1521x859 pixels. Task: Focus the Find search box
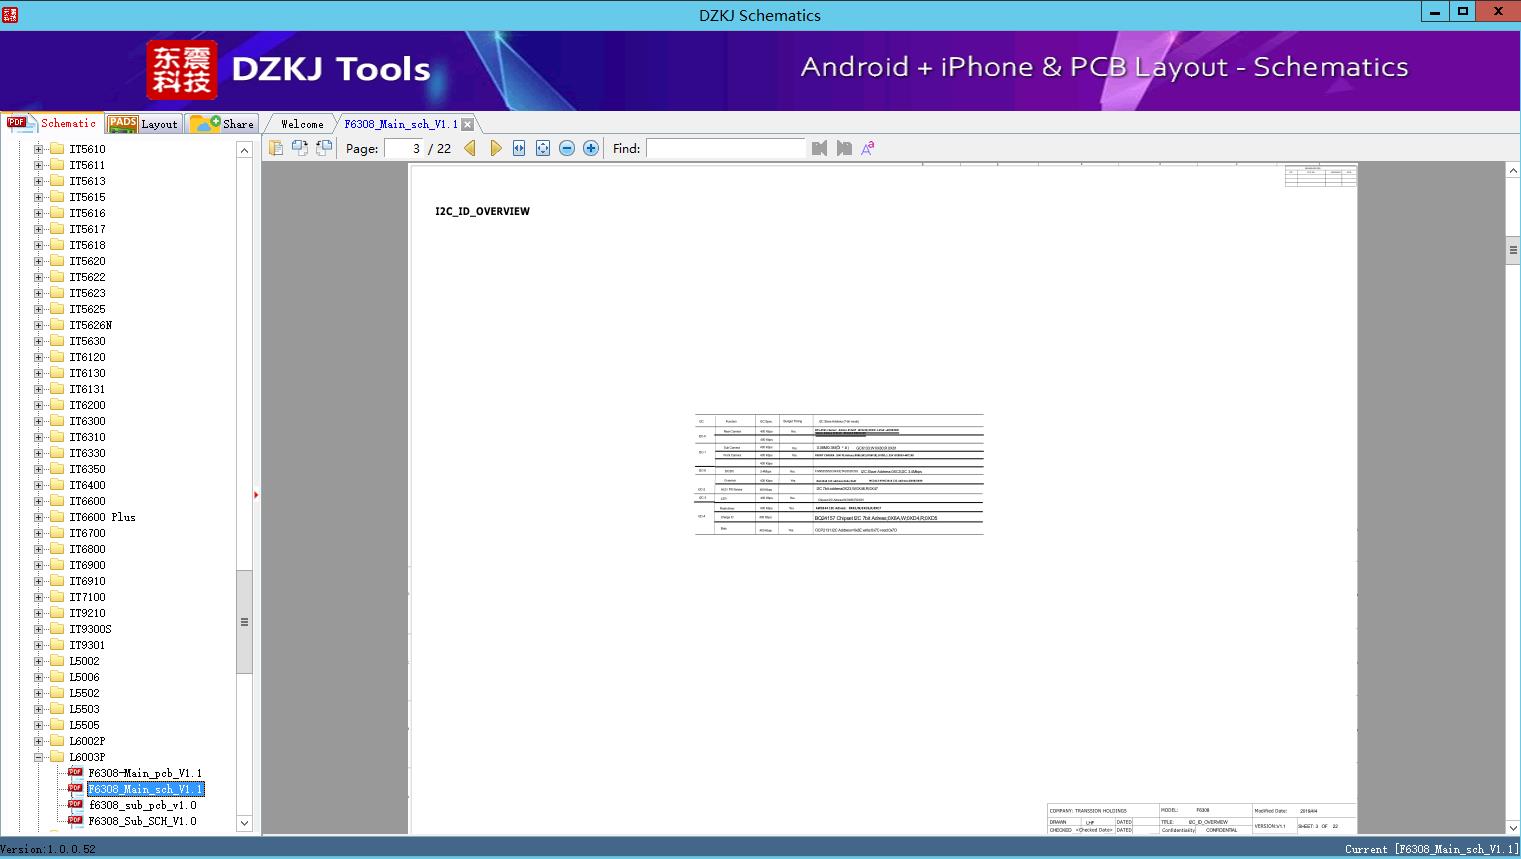tap(725, 148)
